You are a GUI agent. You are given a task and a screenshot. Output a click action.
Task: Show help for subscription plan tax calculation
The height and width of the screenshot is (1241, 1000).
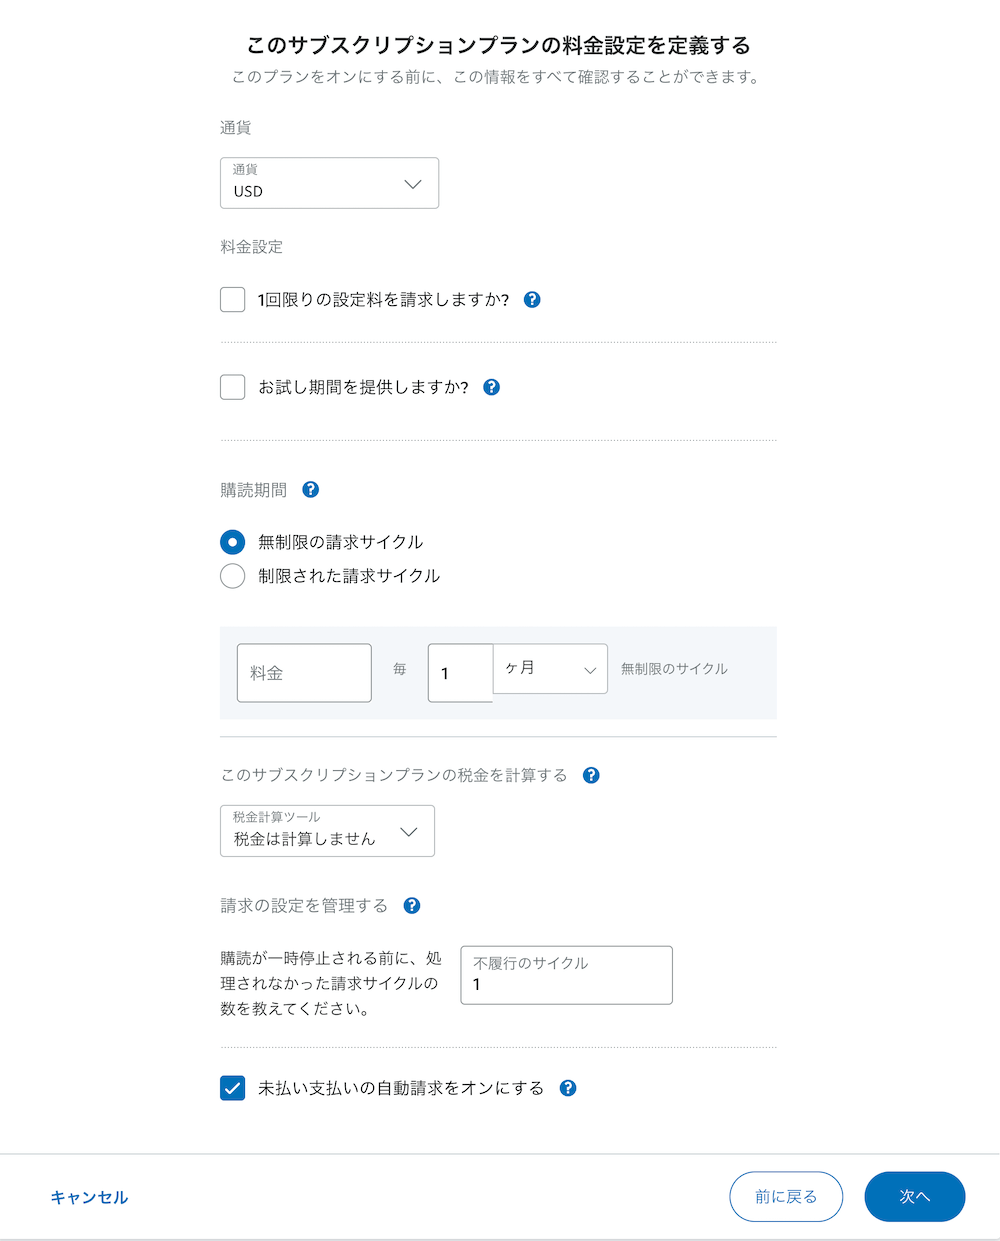click(591, 775)
